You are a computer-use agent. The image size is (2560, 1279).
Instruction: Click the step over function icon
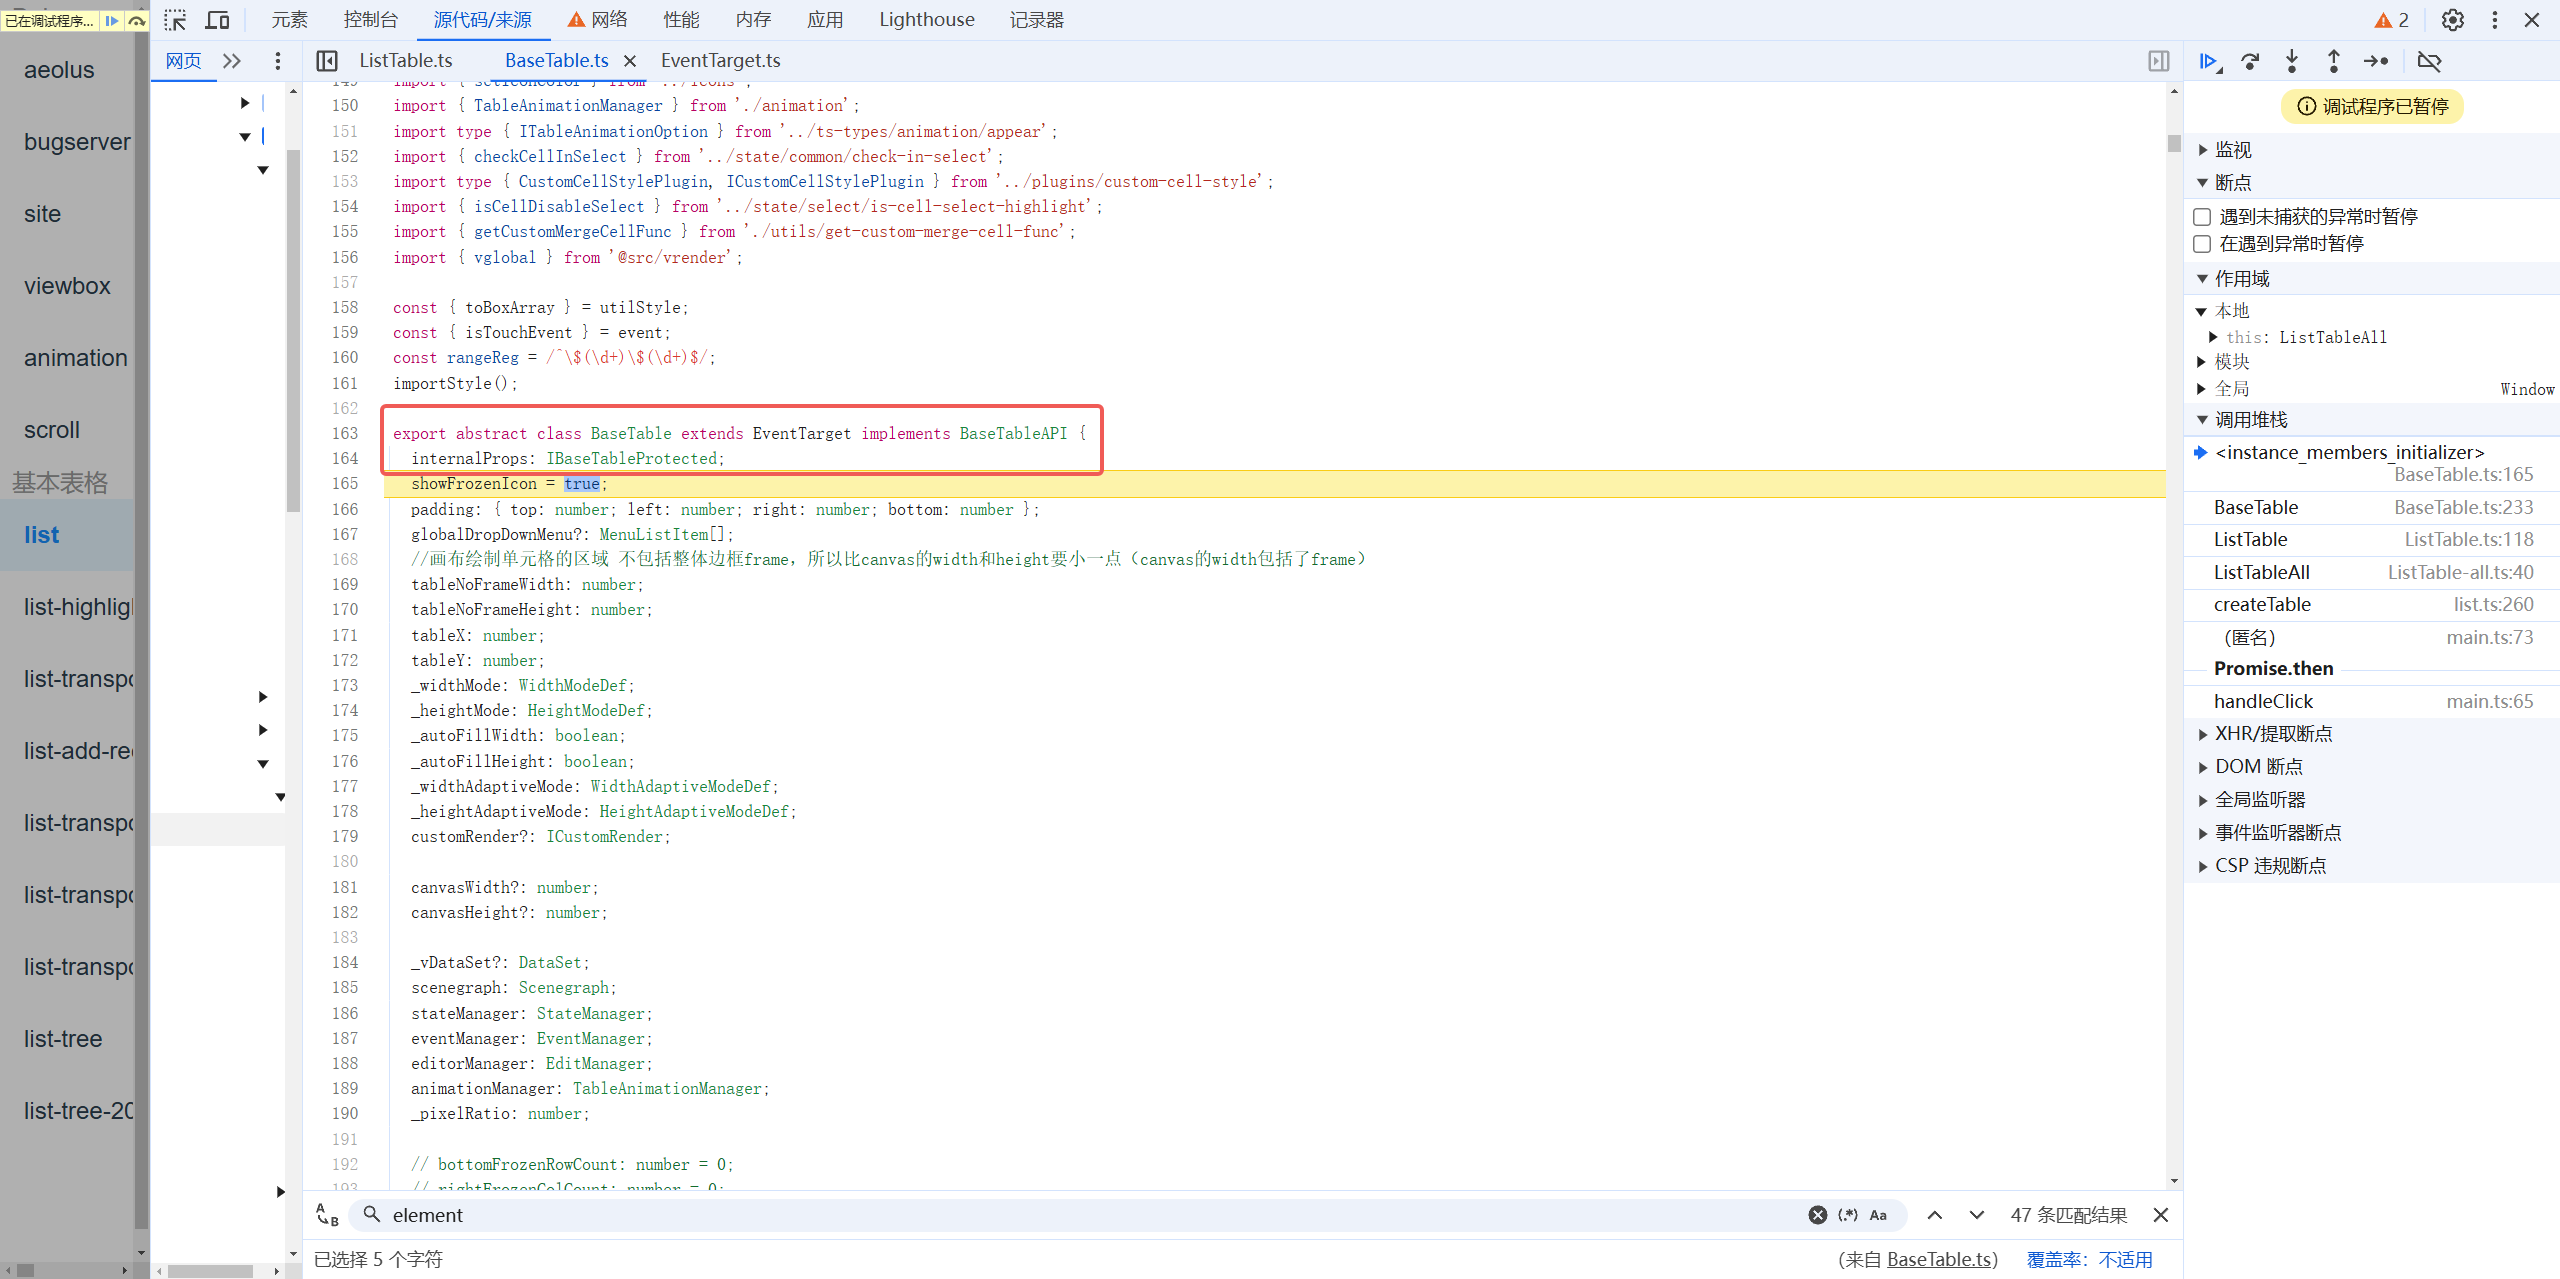click(x=2250, y=62)
